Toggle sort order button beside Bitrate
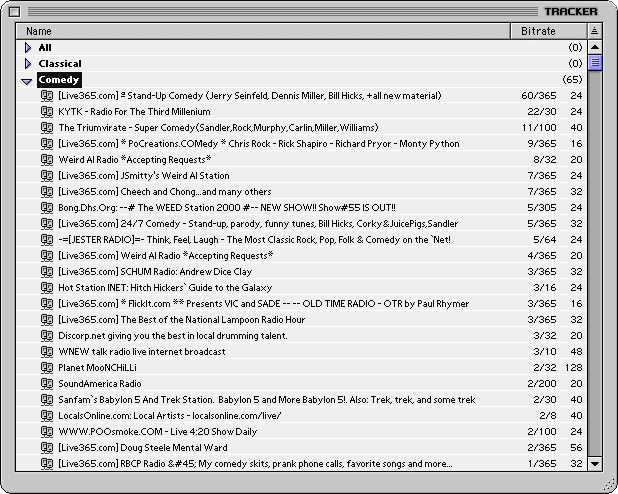This screenshot has height=494, width=618. coord(594,31)
